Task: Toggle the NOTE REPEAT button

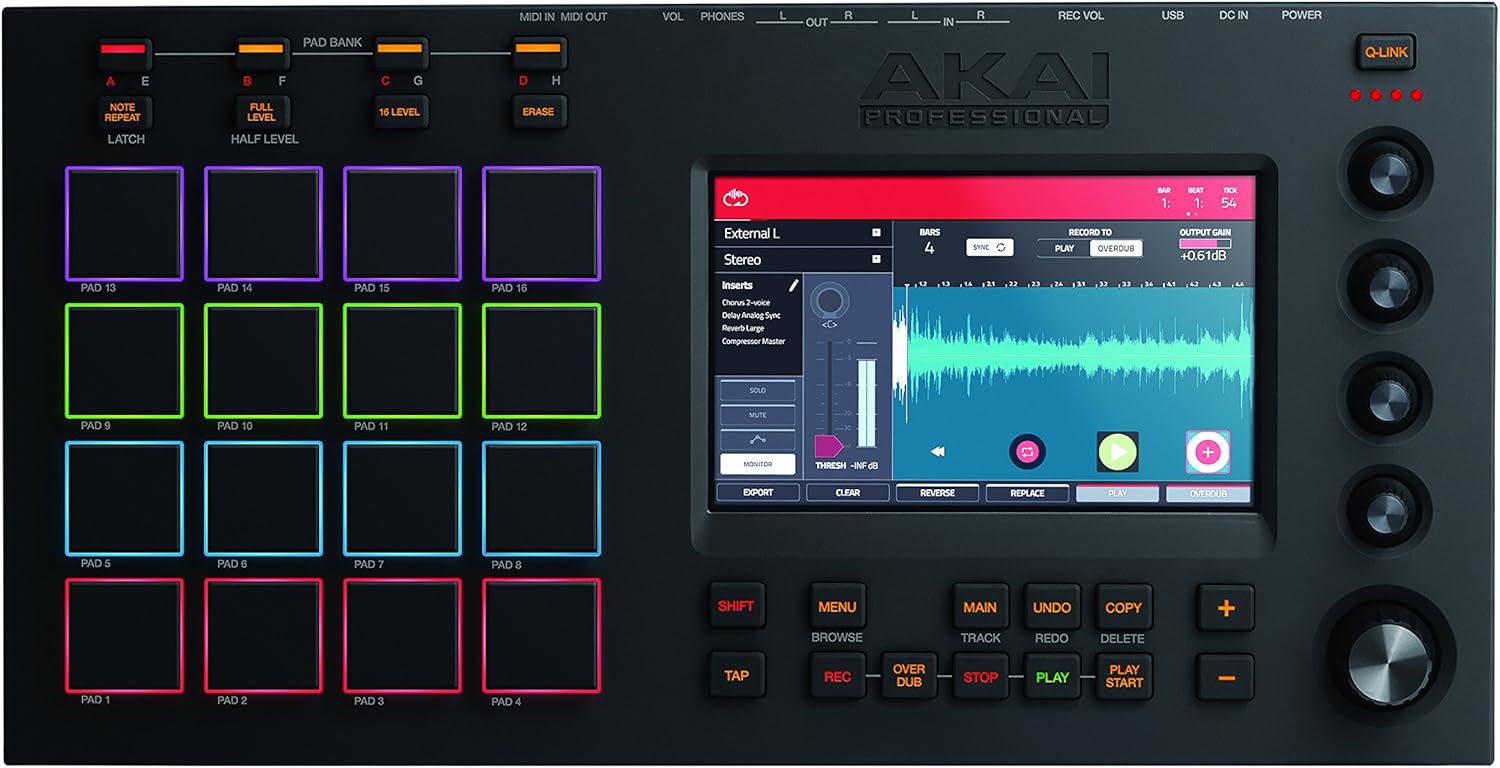Action: 122,112
